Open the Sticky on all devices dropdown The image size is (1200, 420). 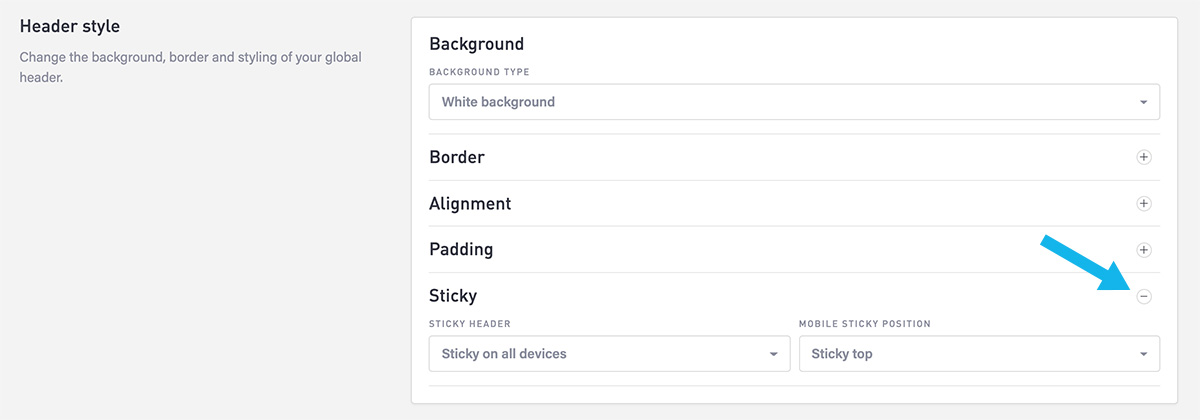click(609, 354)
